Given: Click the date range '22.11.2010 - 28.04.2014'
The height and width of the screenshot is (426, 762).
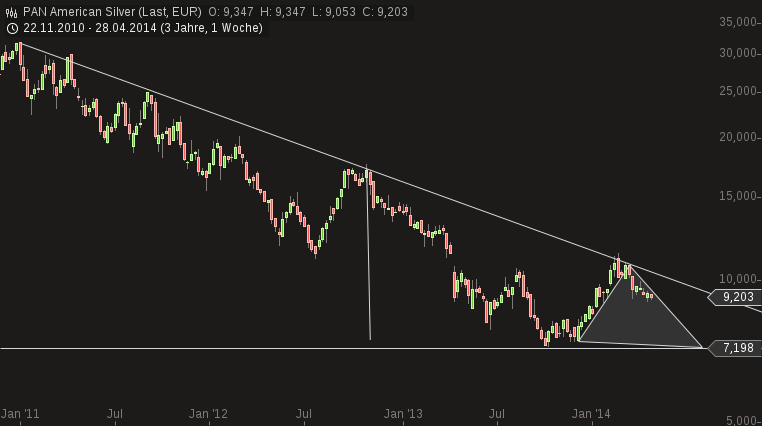Looking at the screenshot, I should pos(90,28).
